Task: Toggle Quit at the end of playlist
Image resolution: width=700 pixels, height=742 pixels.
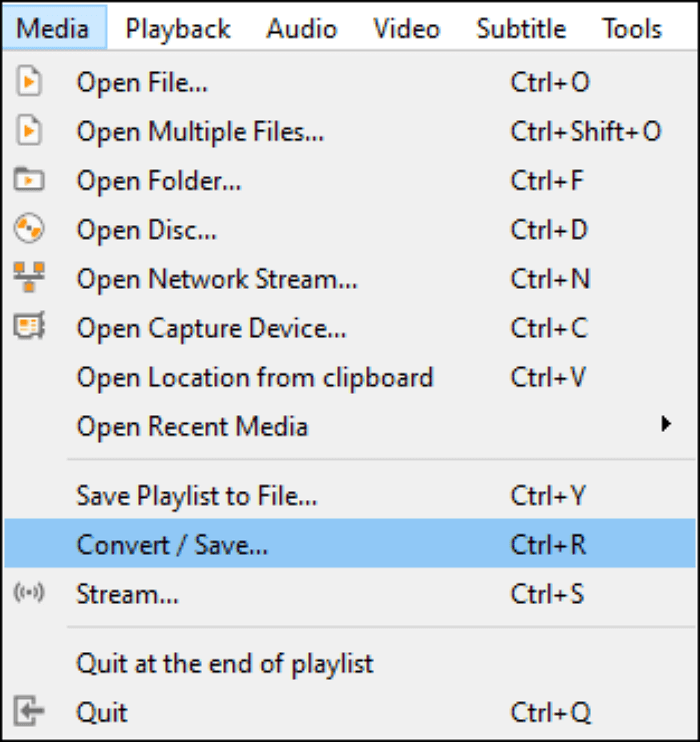Action: click(x=224, y=663)
